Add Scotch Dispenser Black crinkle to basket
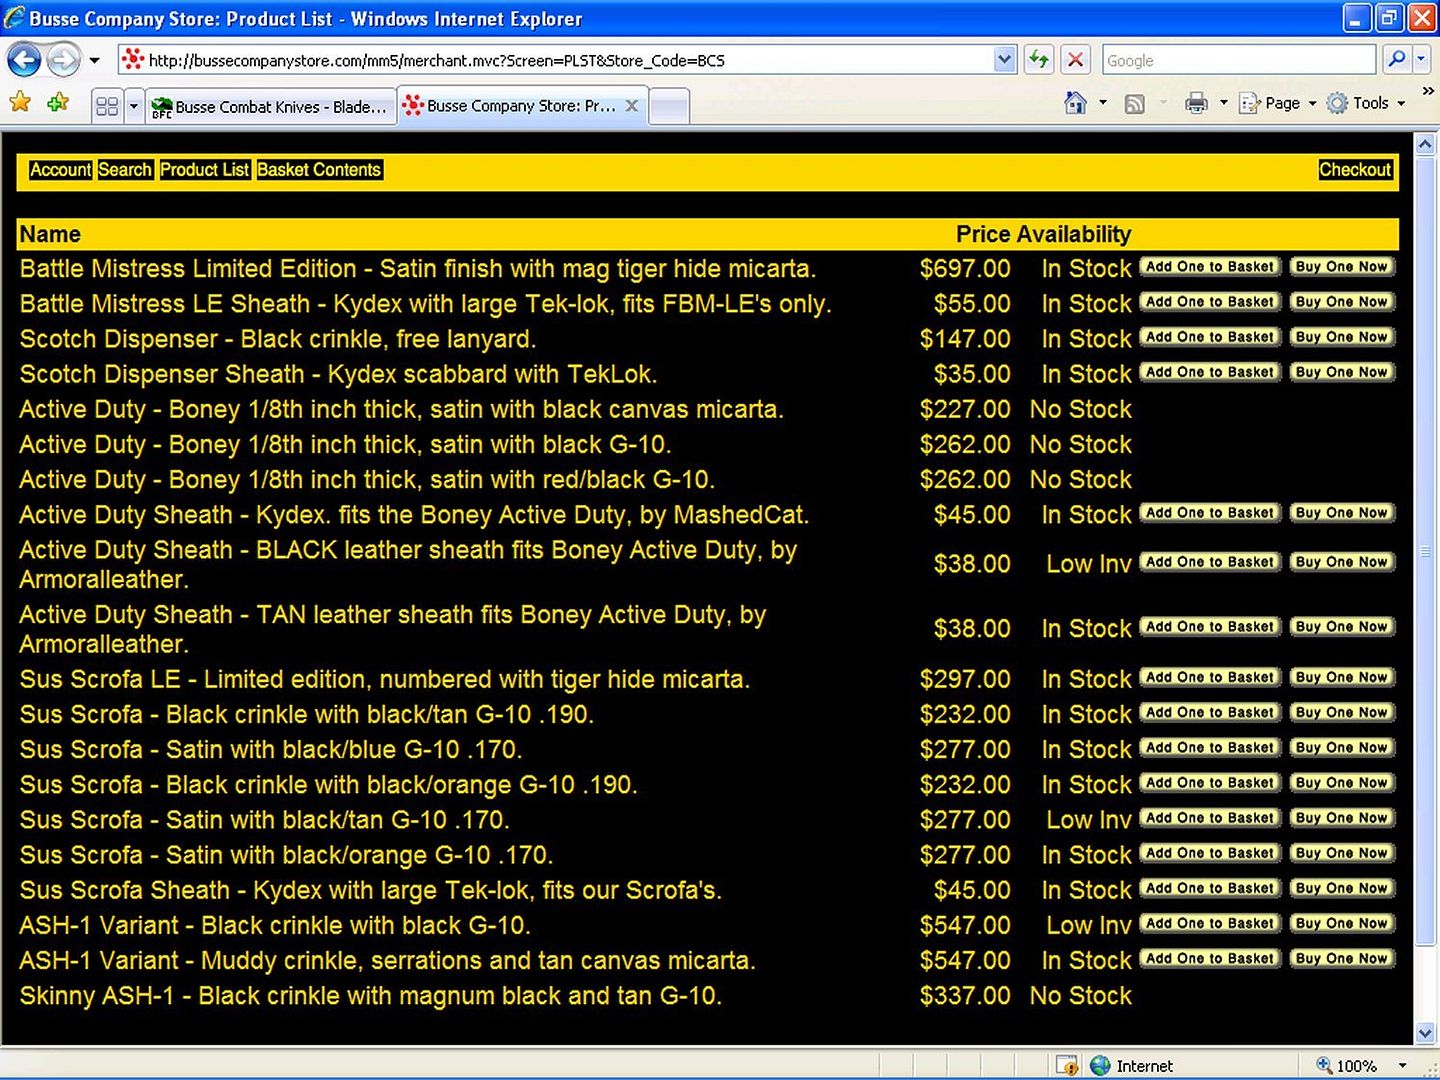Viewport: 1440px width, 1080px height. pyautogui.click(x=1210, y=337)
